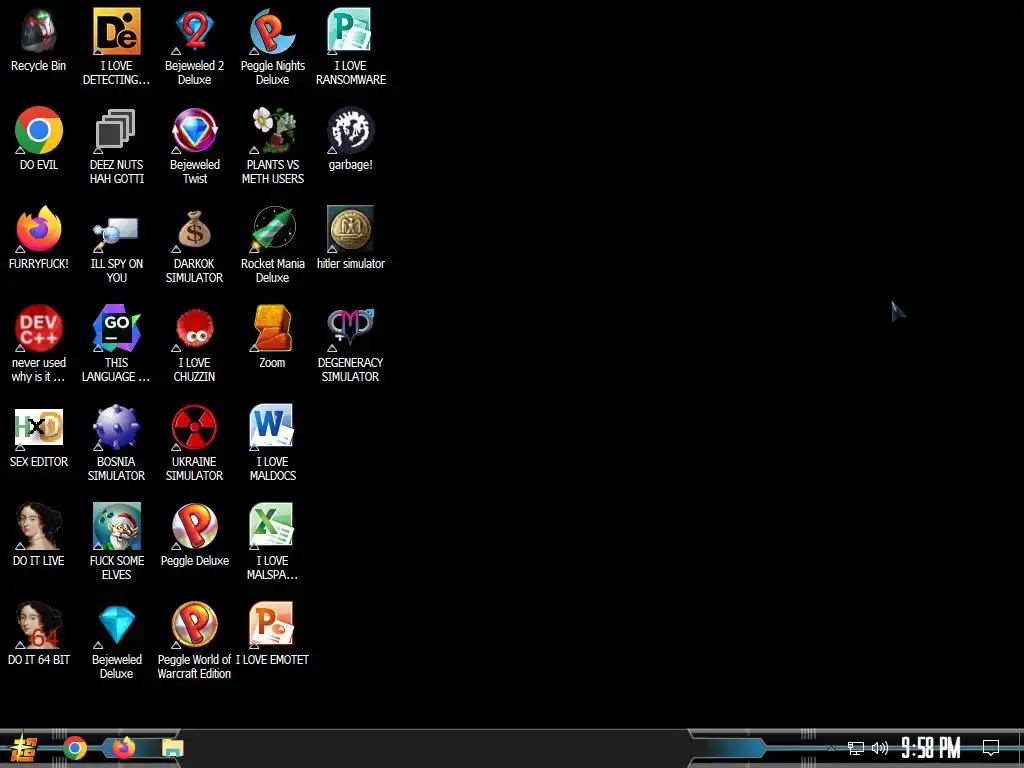Open Chrome from the taskbar
The height and width of the screenshot is (768, 1024).
75,748
